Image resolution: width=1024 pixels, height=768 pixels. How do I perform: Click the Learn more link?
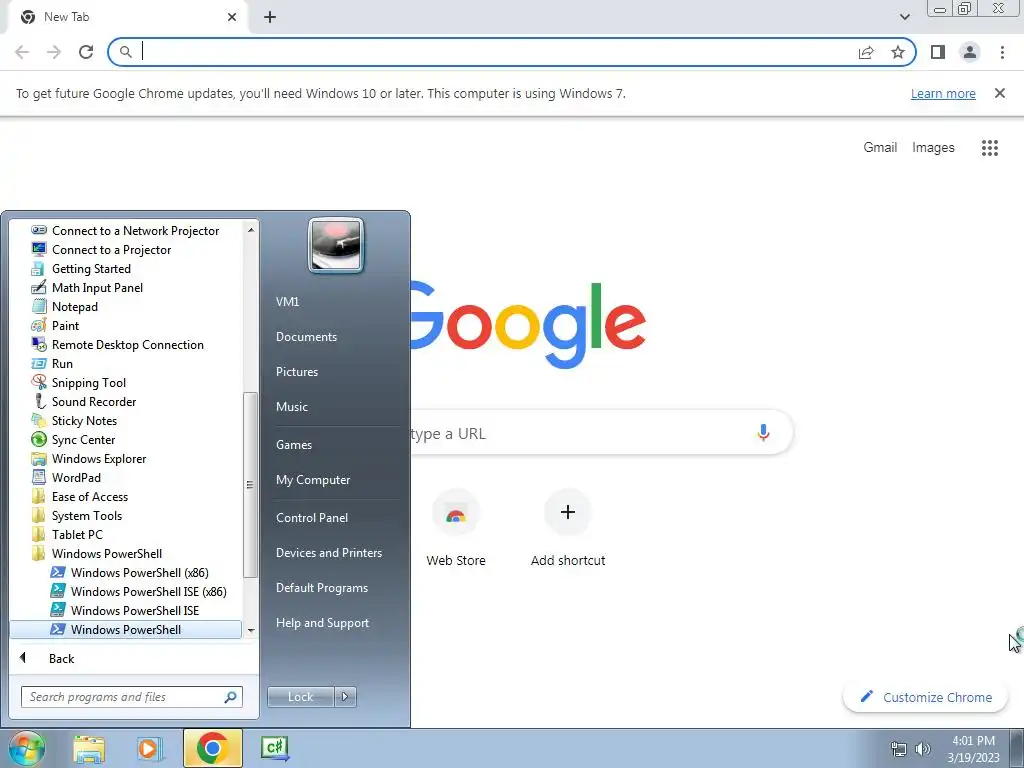click(943, 93)
